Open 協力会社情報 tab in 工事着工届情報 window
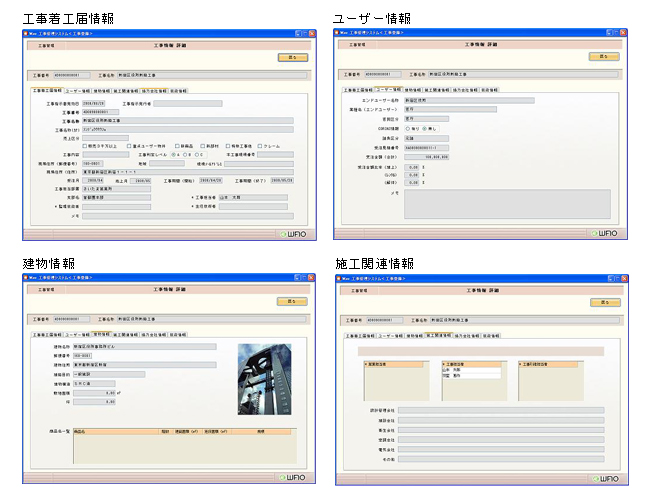 click(x=154, y=90)
